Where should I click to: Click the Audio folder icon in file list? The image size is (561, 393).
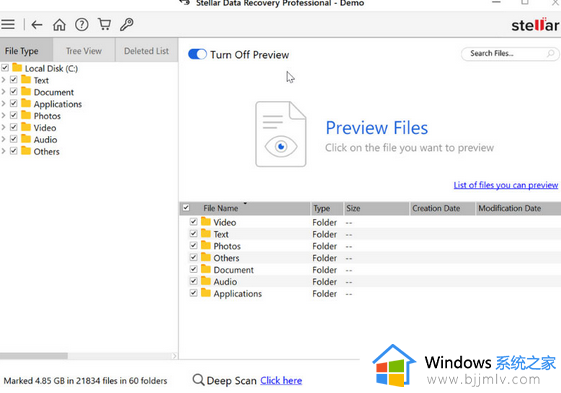click(206, 281)
